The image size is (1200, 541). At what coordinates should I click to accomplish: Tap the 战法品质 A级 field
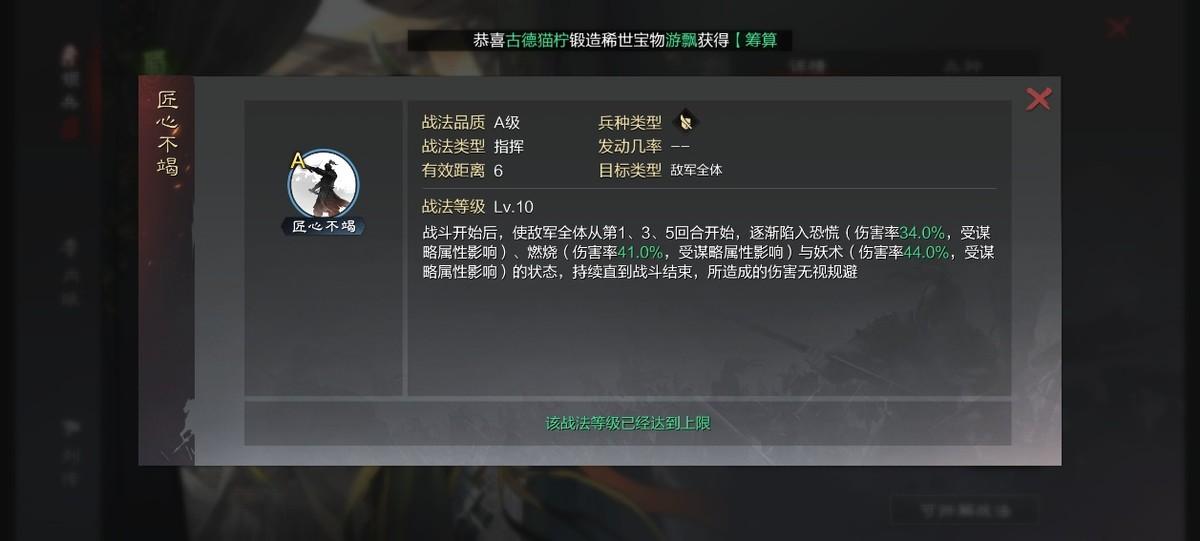[471, 122]
